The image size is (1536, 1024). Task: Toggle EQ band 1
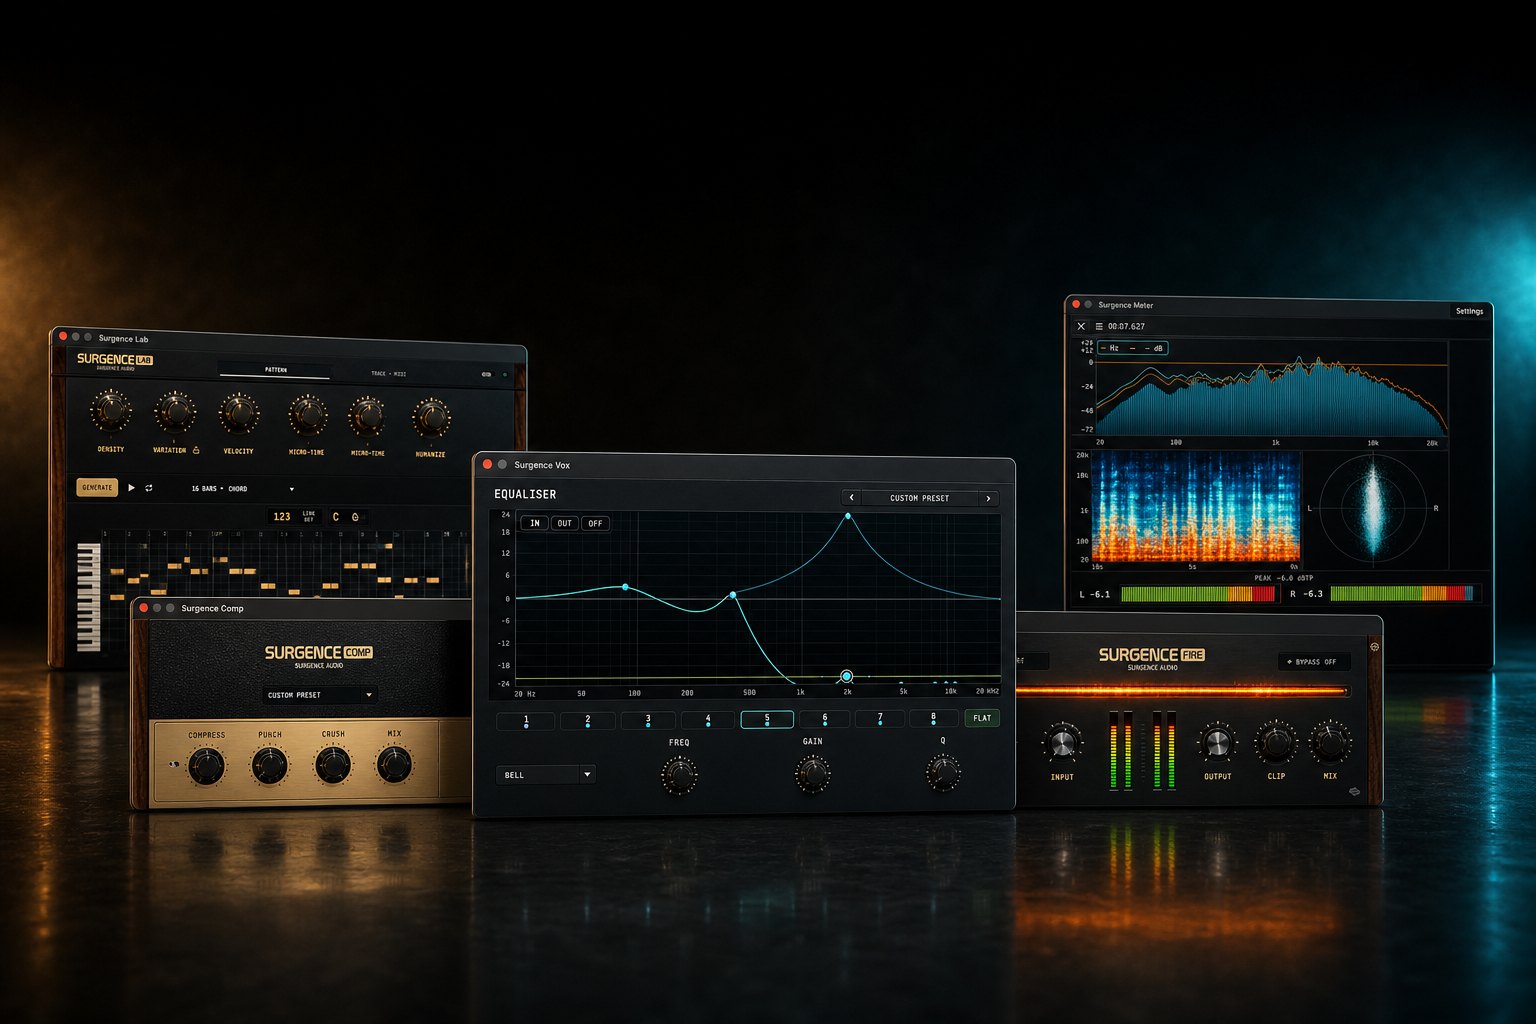click(526, 719)
